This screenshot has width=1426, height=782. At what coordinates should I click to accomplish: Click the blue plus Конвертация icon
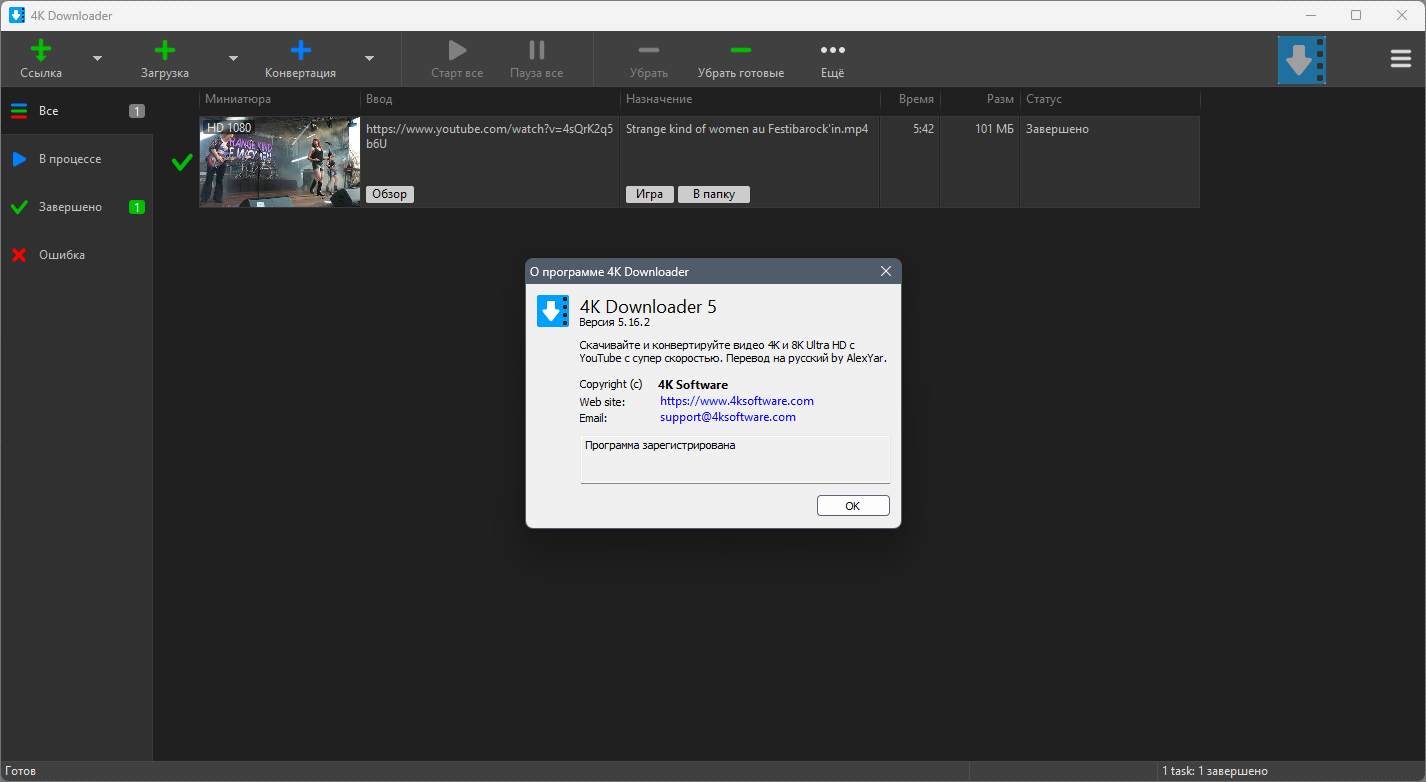(x=300, y=50)
